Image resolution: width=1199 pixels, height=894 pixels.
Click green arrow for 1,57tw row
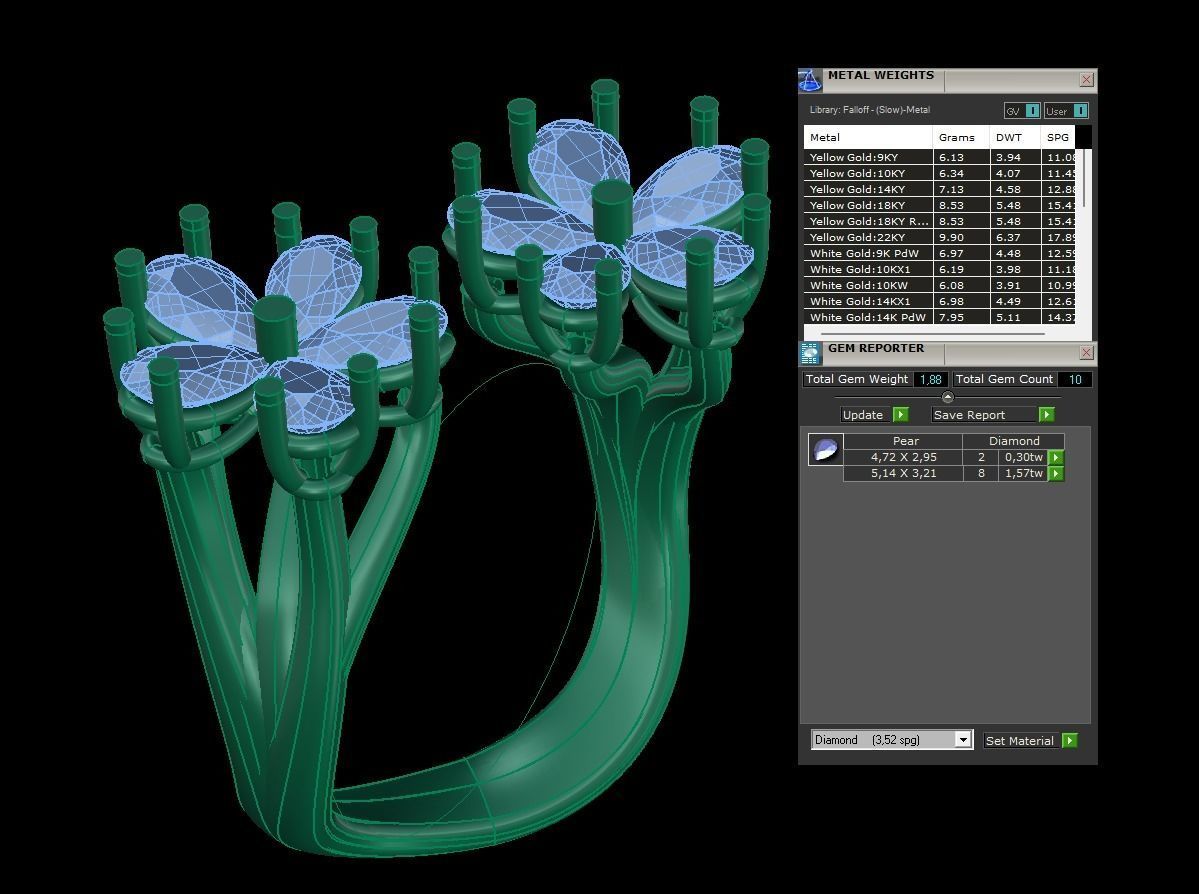[1055, 473]
